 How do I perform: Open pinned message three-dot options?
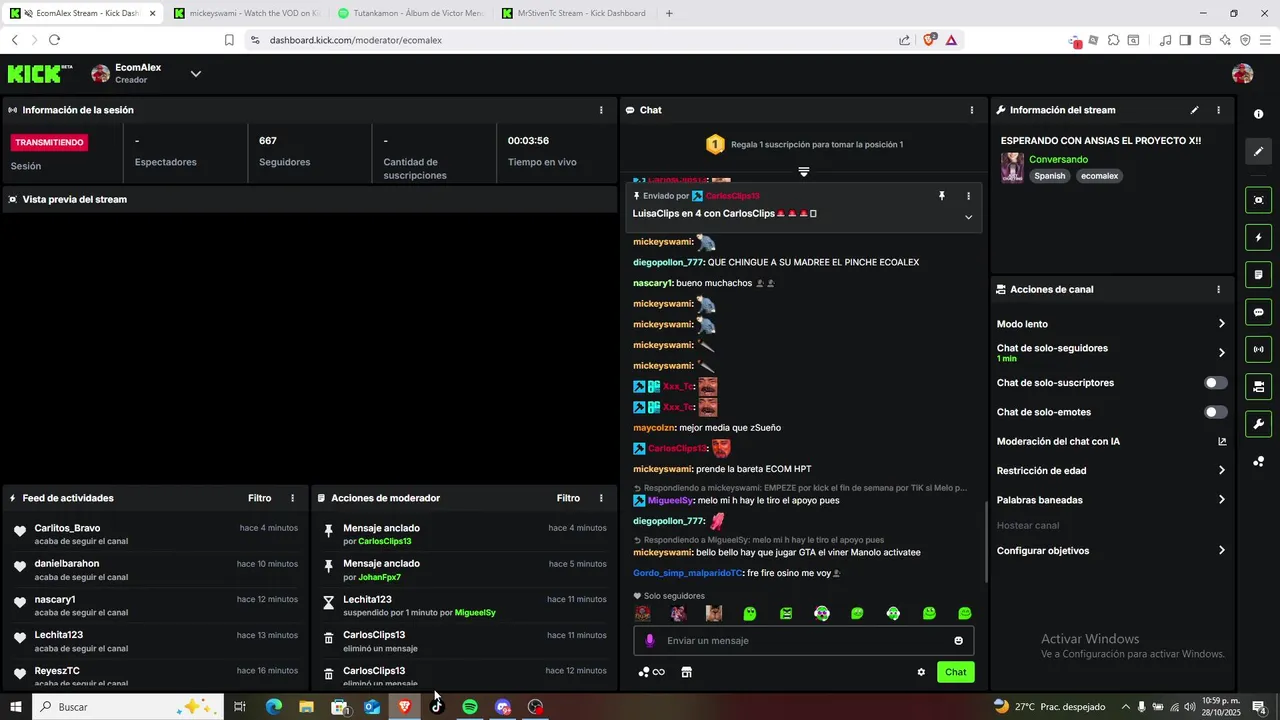968,196
